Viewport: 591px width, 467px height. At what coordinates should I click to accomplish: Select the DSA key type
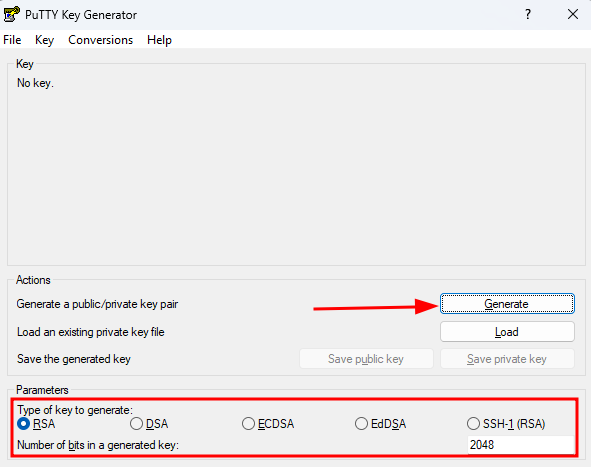click(149, 424)
